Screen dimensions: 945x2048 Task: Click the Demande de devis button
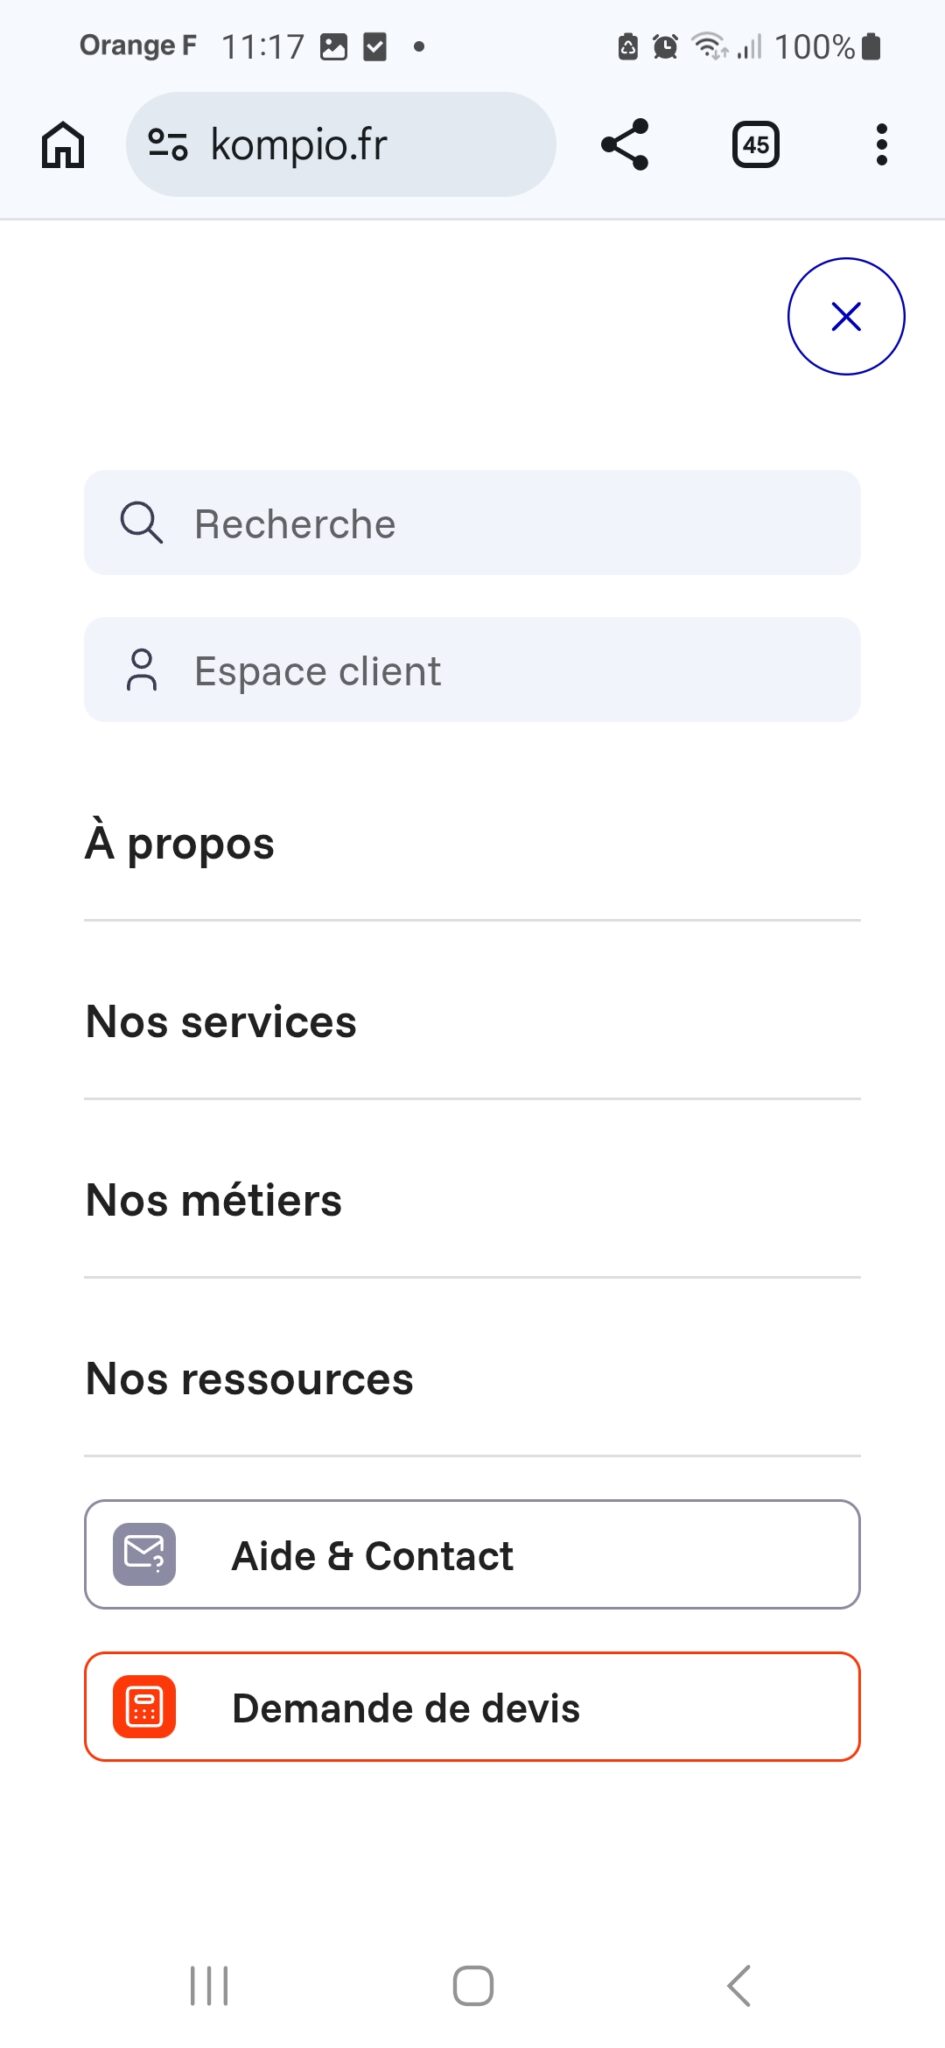(472, 1707)
